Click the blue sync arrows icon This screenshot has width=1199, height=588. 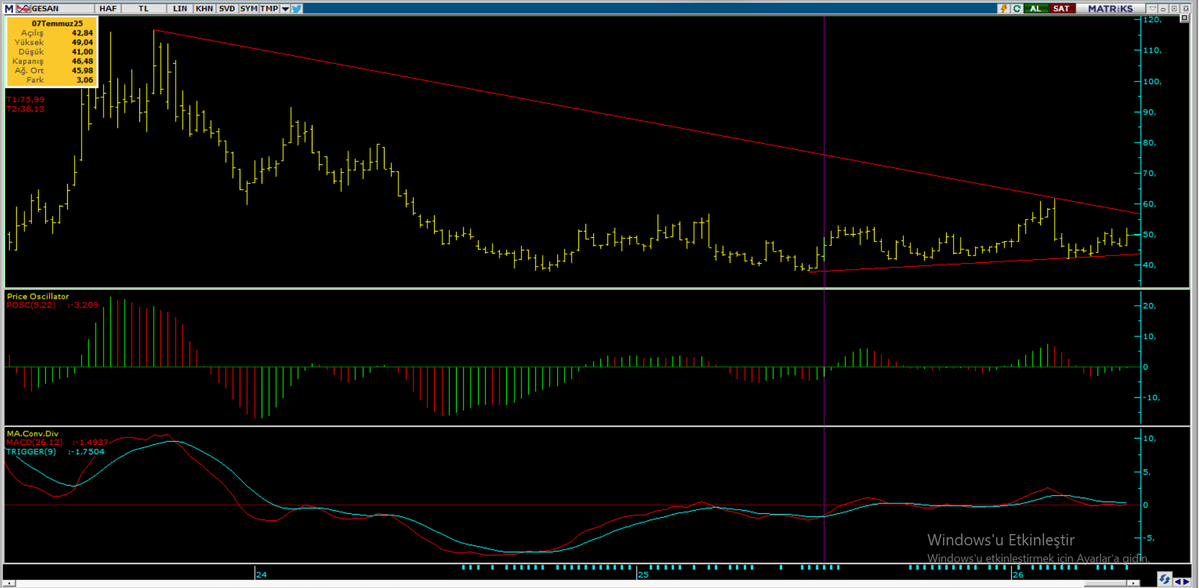coord(1165,579)
